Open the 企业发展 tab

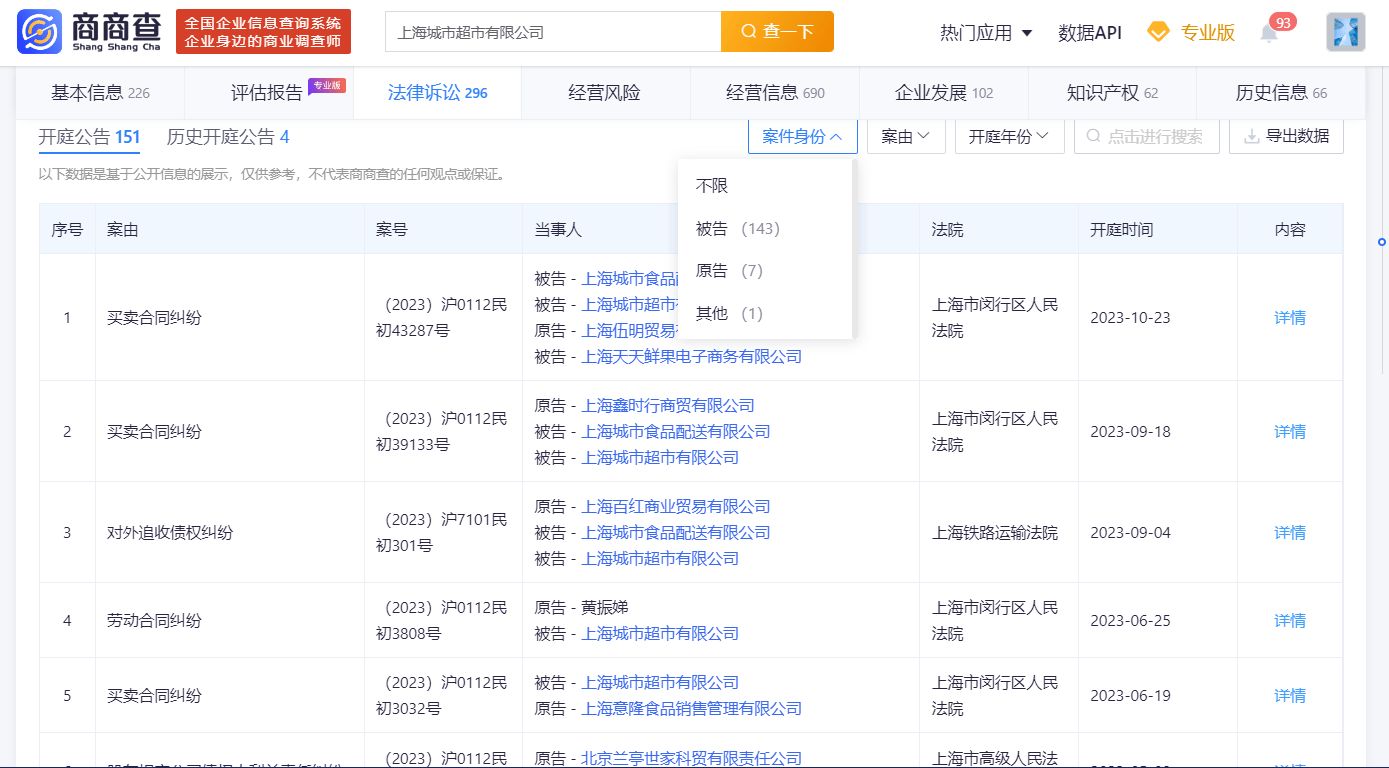pos(944,93)
